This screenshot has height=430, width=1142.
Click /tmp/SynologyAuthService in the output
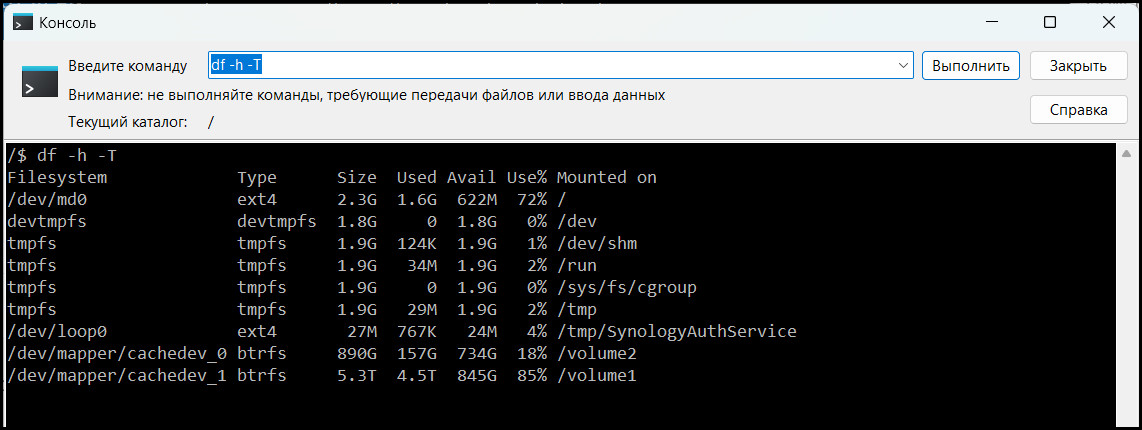[x=676, y=331]
